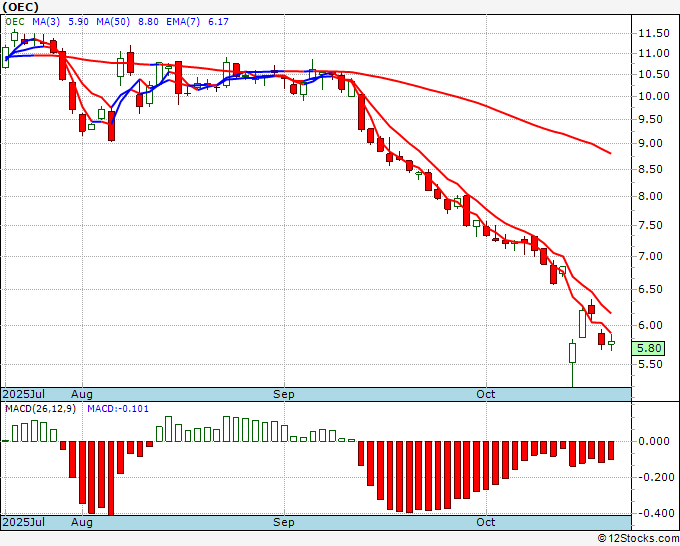Click the rightmost red MACD histogram bar
The image size is (680, 546).
click(611, 450)
